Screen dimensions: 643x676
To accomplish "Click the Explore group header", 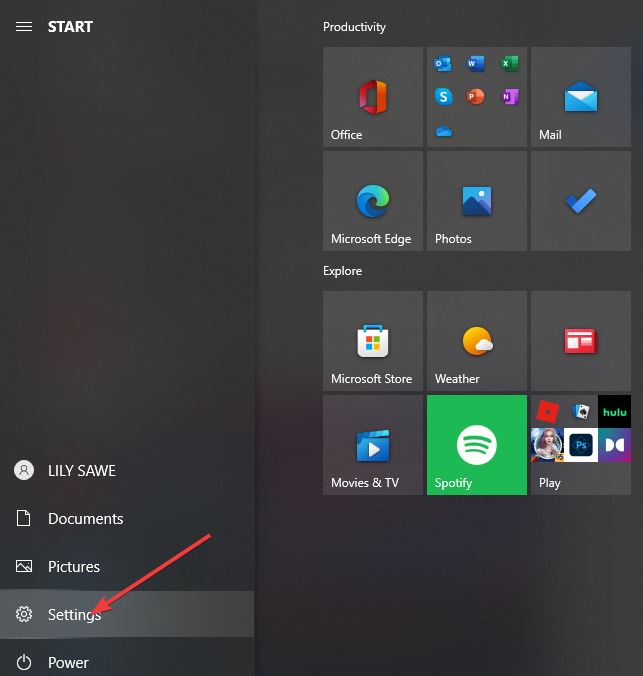I will (x=342, y=271).
